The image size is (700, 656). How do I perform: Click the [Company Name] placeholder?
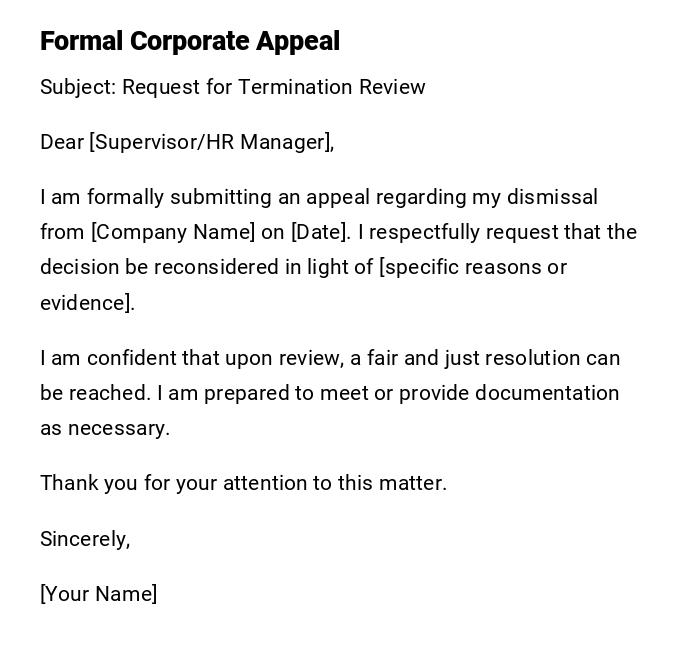tap(173, 232)
